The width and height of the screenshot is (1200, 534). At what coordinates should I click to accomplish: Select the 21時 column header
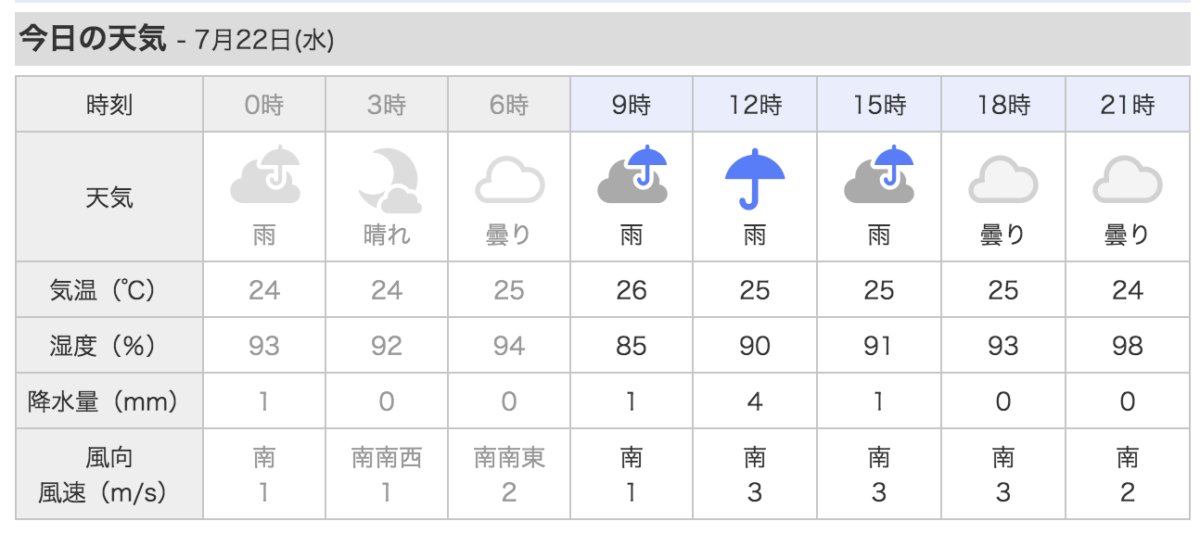[1127, 104]
